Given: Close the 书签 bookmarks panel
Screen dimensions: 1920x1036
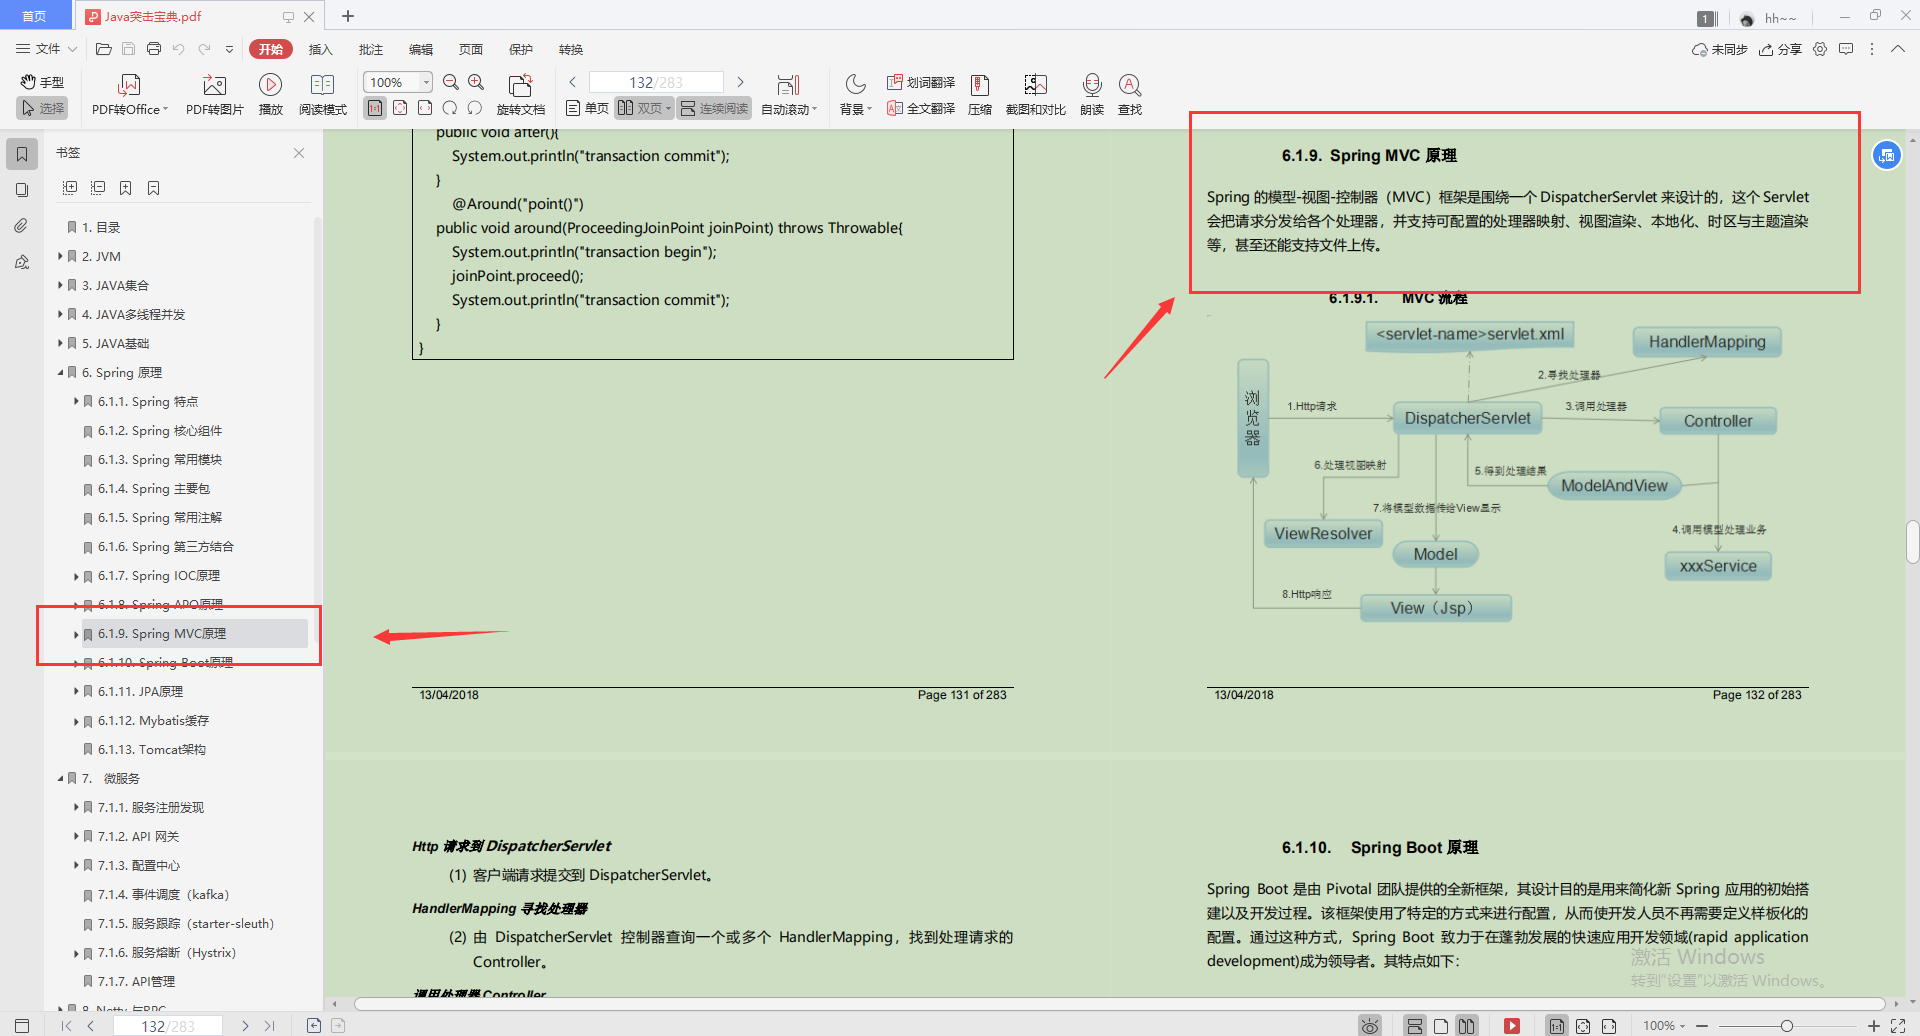Looking at the screenshot, I should coord(299,153).
